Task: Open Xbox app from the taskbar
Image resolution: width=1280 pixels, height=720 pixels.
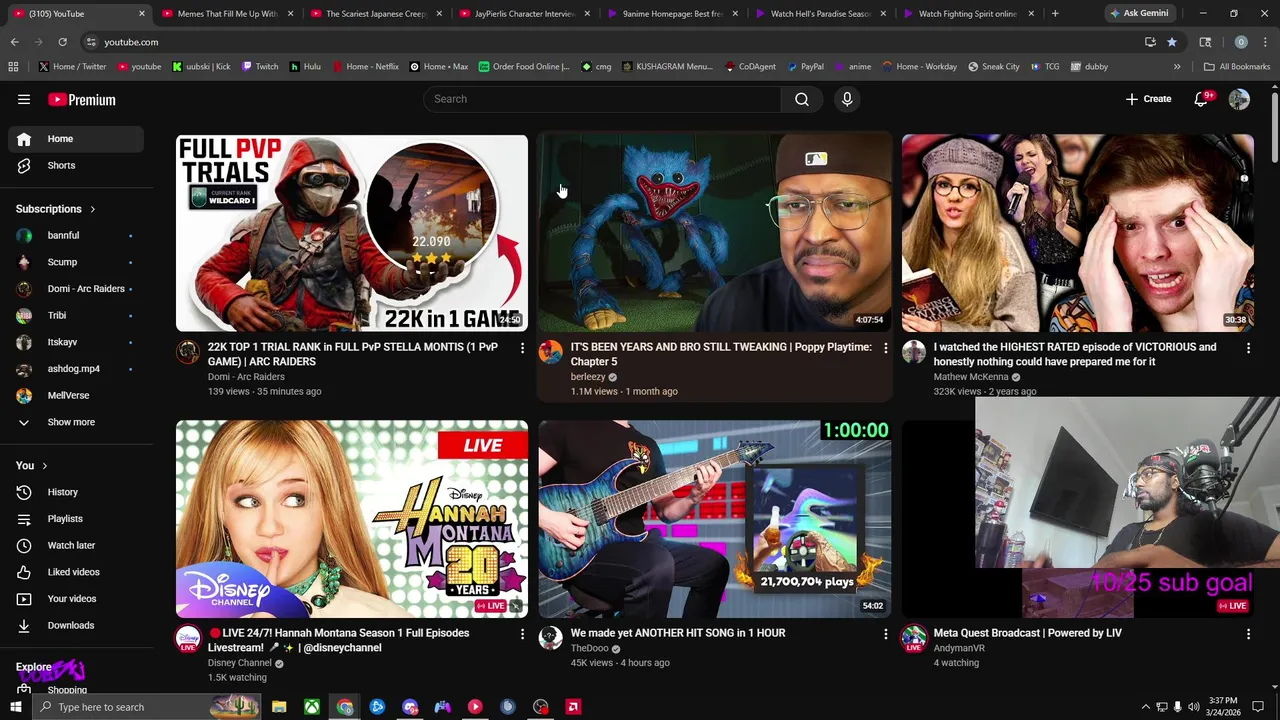Action: point(312,707)
